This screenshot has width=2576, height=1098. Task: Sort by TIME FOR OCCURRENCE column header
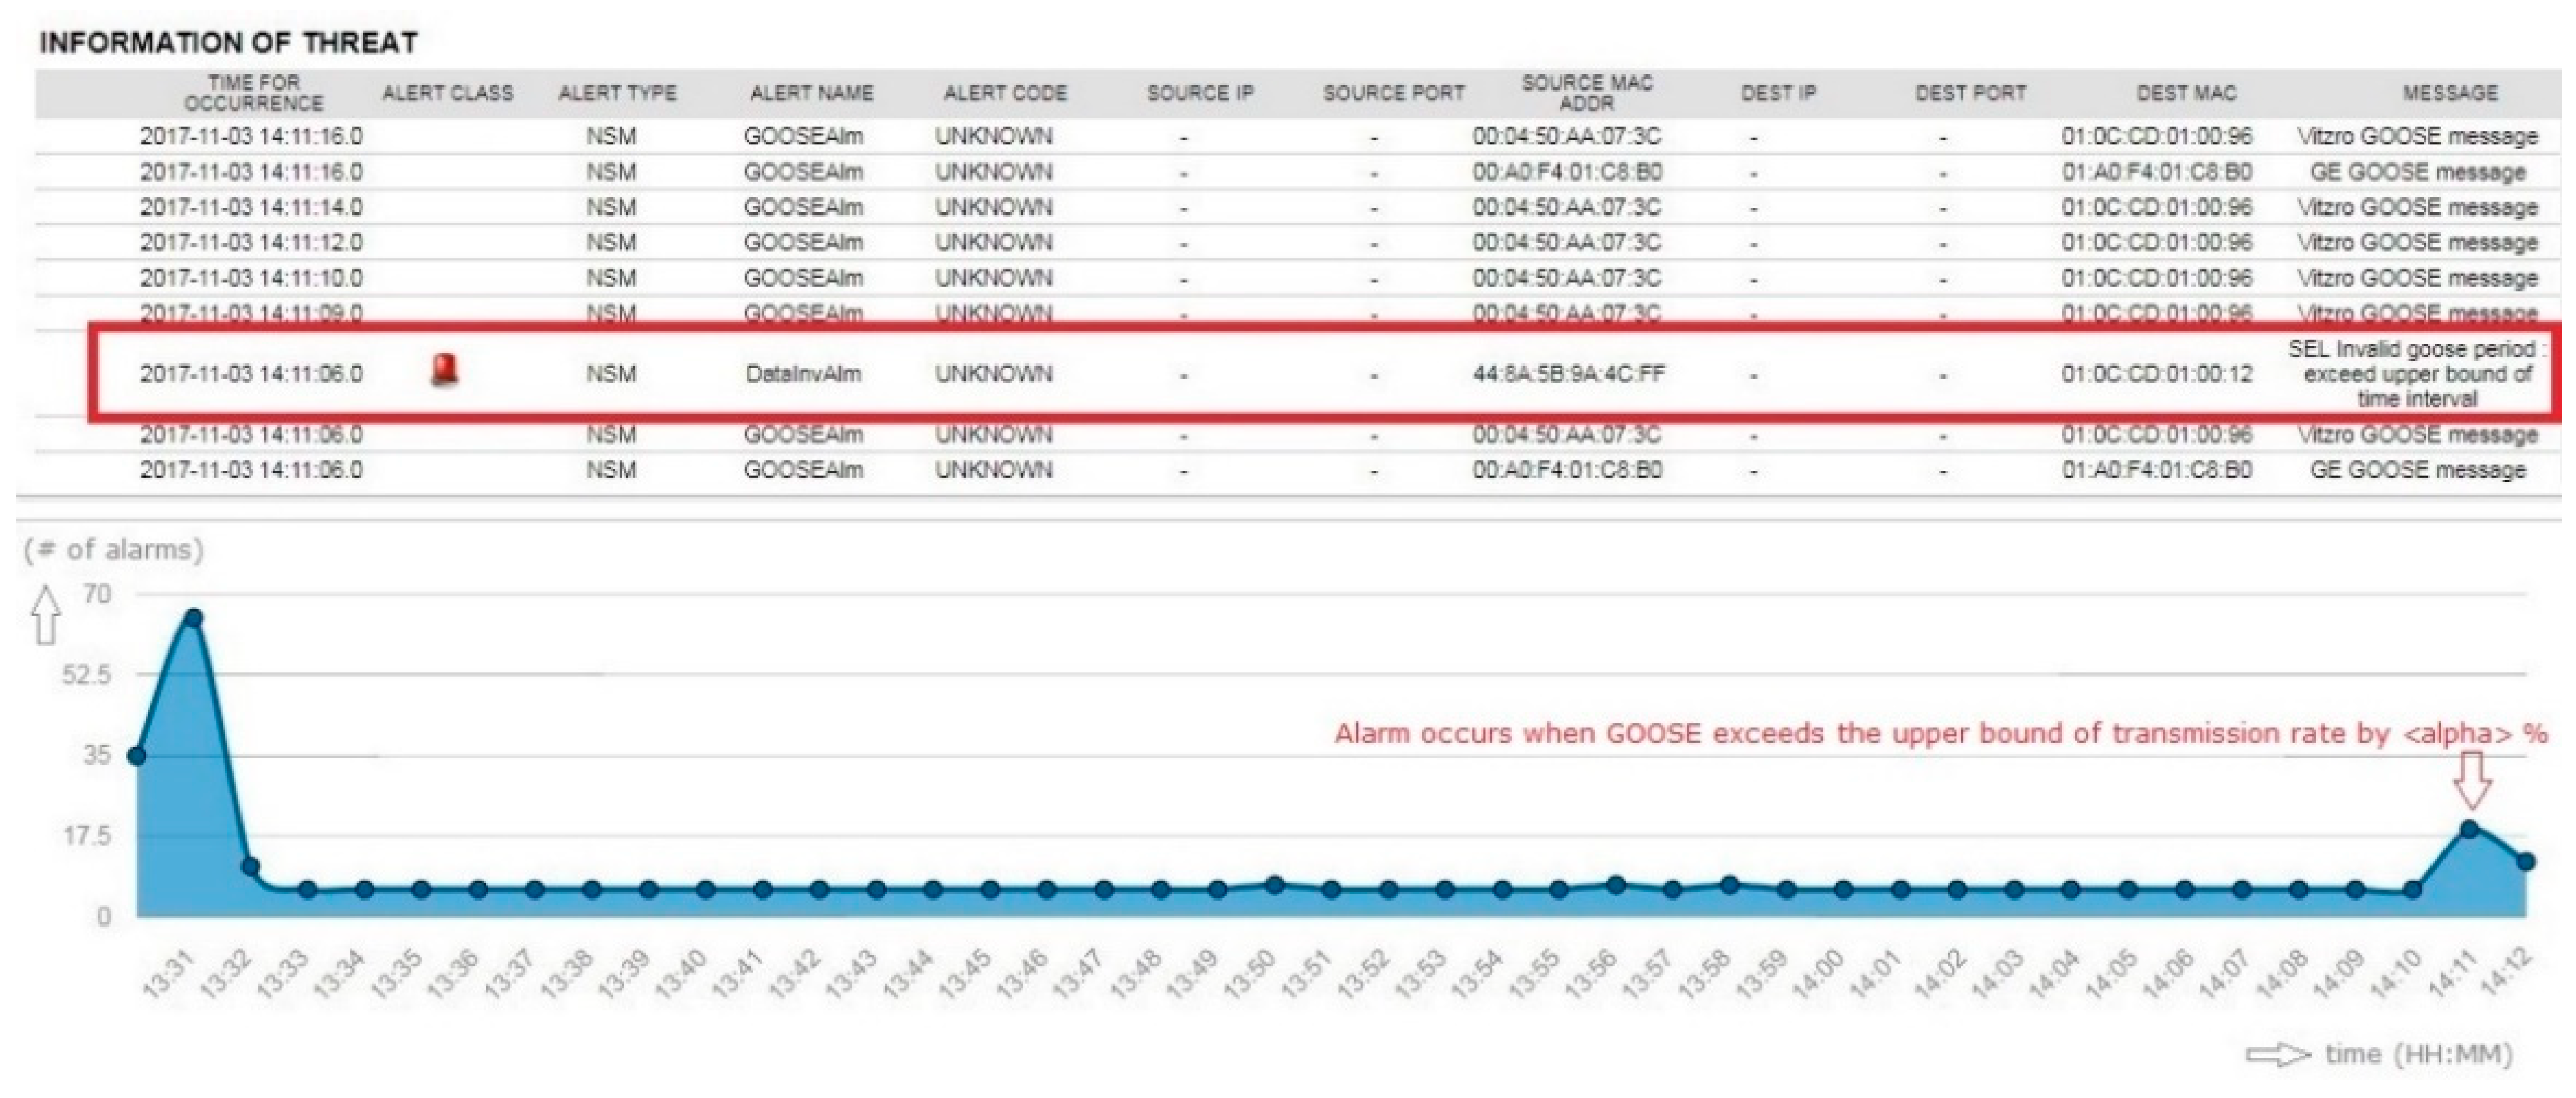253,93
